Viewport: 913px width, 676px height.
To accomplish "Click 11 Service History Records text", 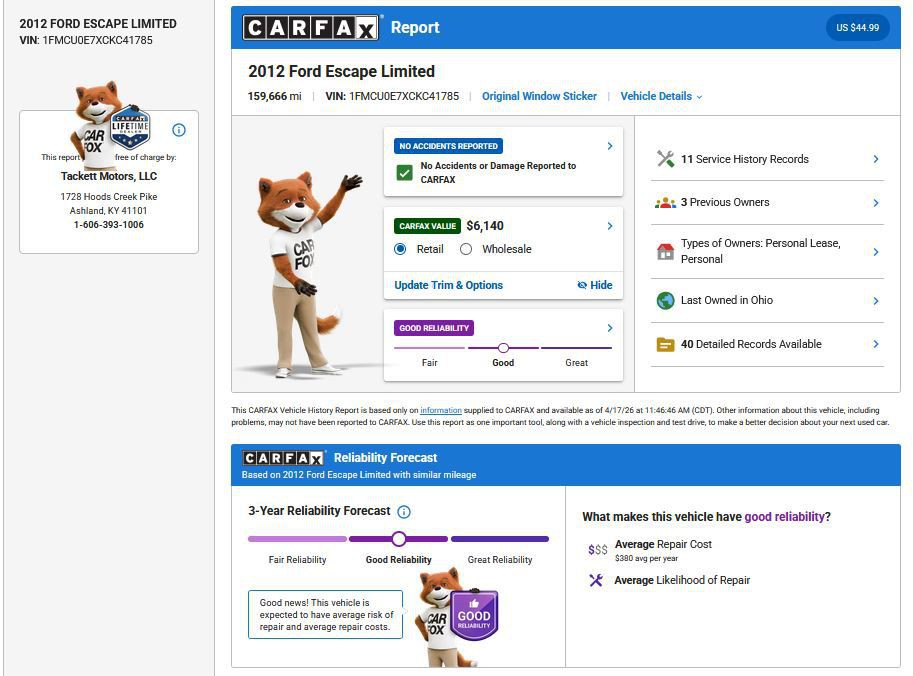I will coord(745,159).
